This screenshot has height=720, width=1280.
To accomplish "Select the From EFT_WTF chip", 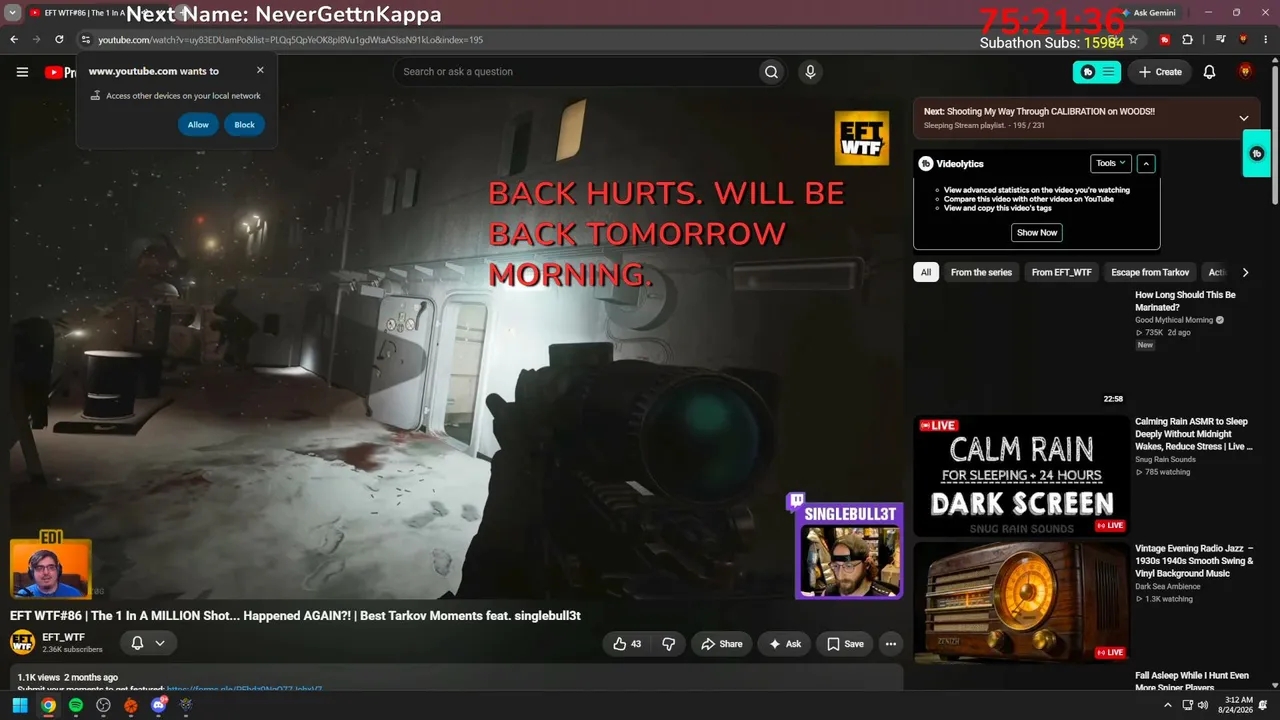I will pyautogui.click(x=1062, y=272).
